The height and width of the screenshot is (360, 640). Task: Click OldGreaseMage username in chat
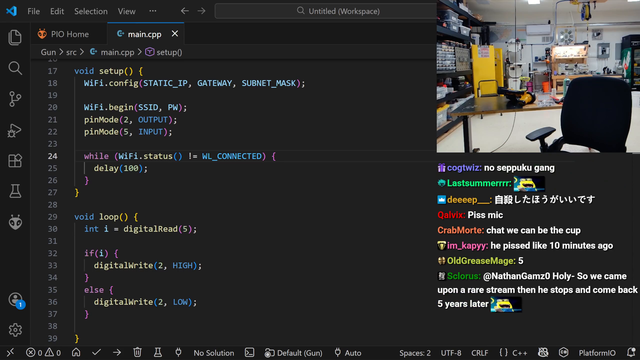[481, 261]
